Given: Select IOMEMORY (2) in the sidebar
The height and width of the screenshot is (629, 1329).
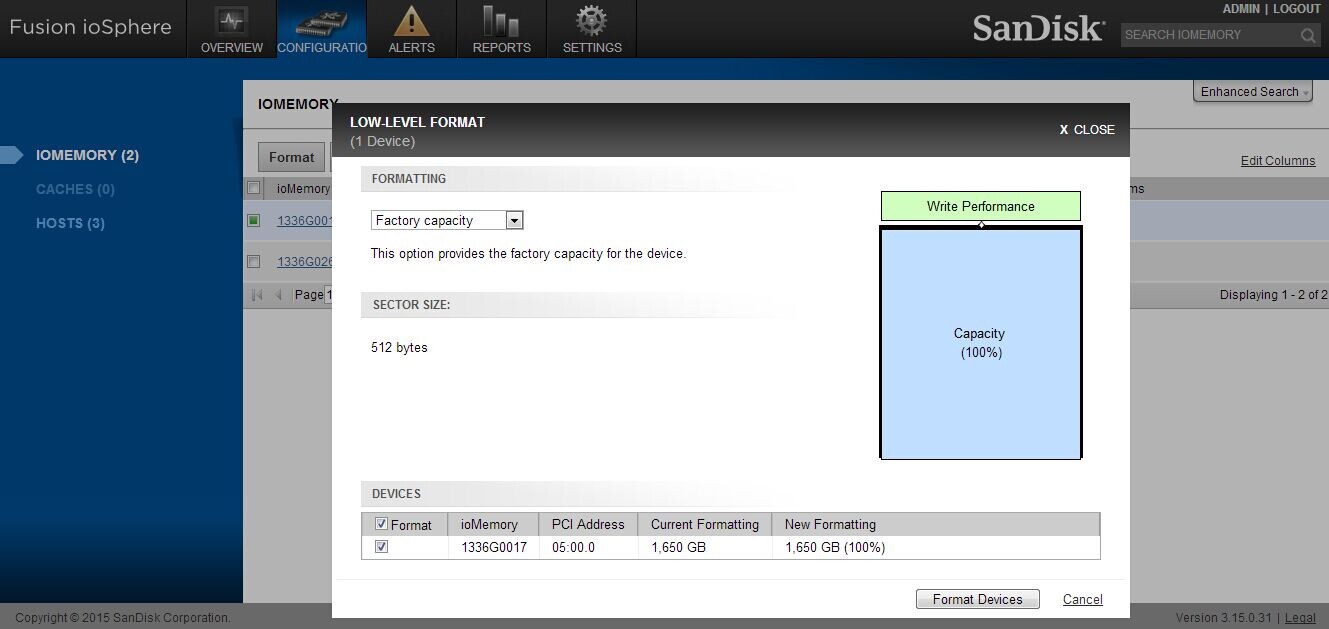Looking at the screenshot, I should [x=87, y=155].
